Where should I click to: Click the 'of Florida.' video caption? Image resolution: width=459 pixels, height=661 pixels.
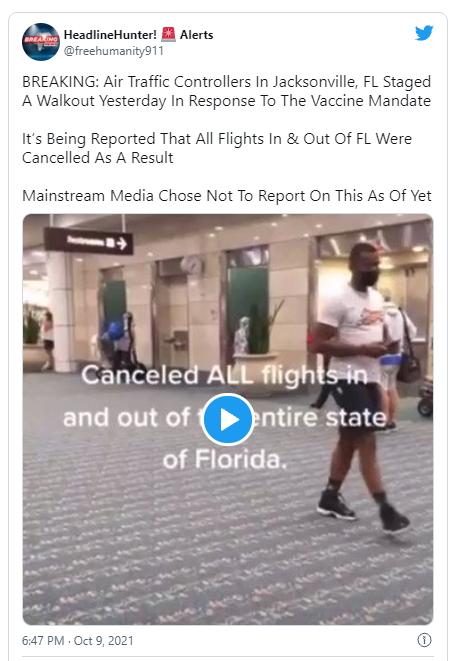[x=225, y=459]
